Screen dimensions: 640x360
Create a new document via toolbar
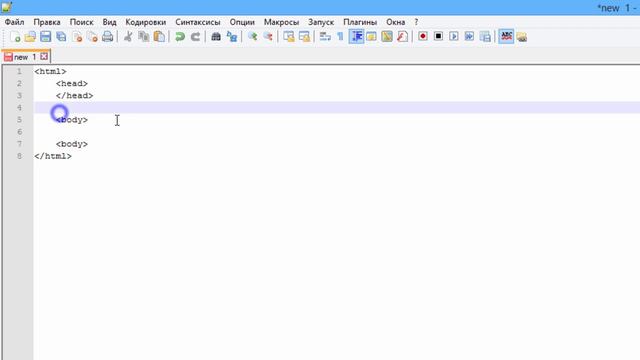(x=15, y=37)
